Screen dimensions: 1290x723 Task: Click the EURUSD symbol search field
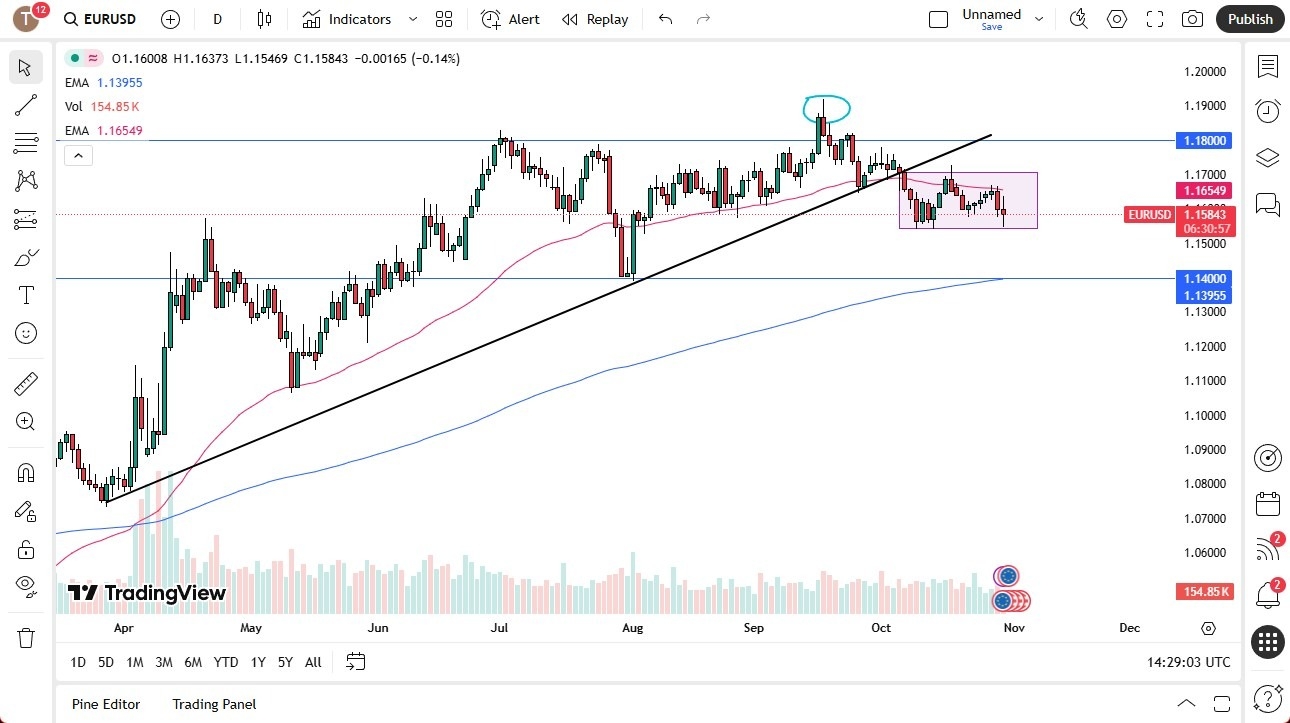click(110, 19)
